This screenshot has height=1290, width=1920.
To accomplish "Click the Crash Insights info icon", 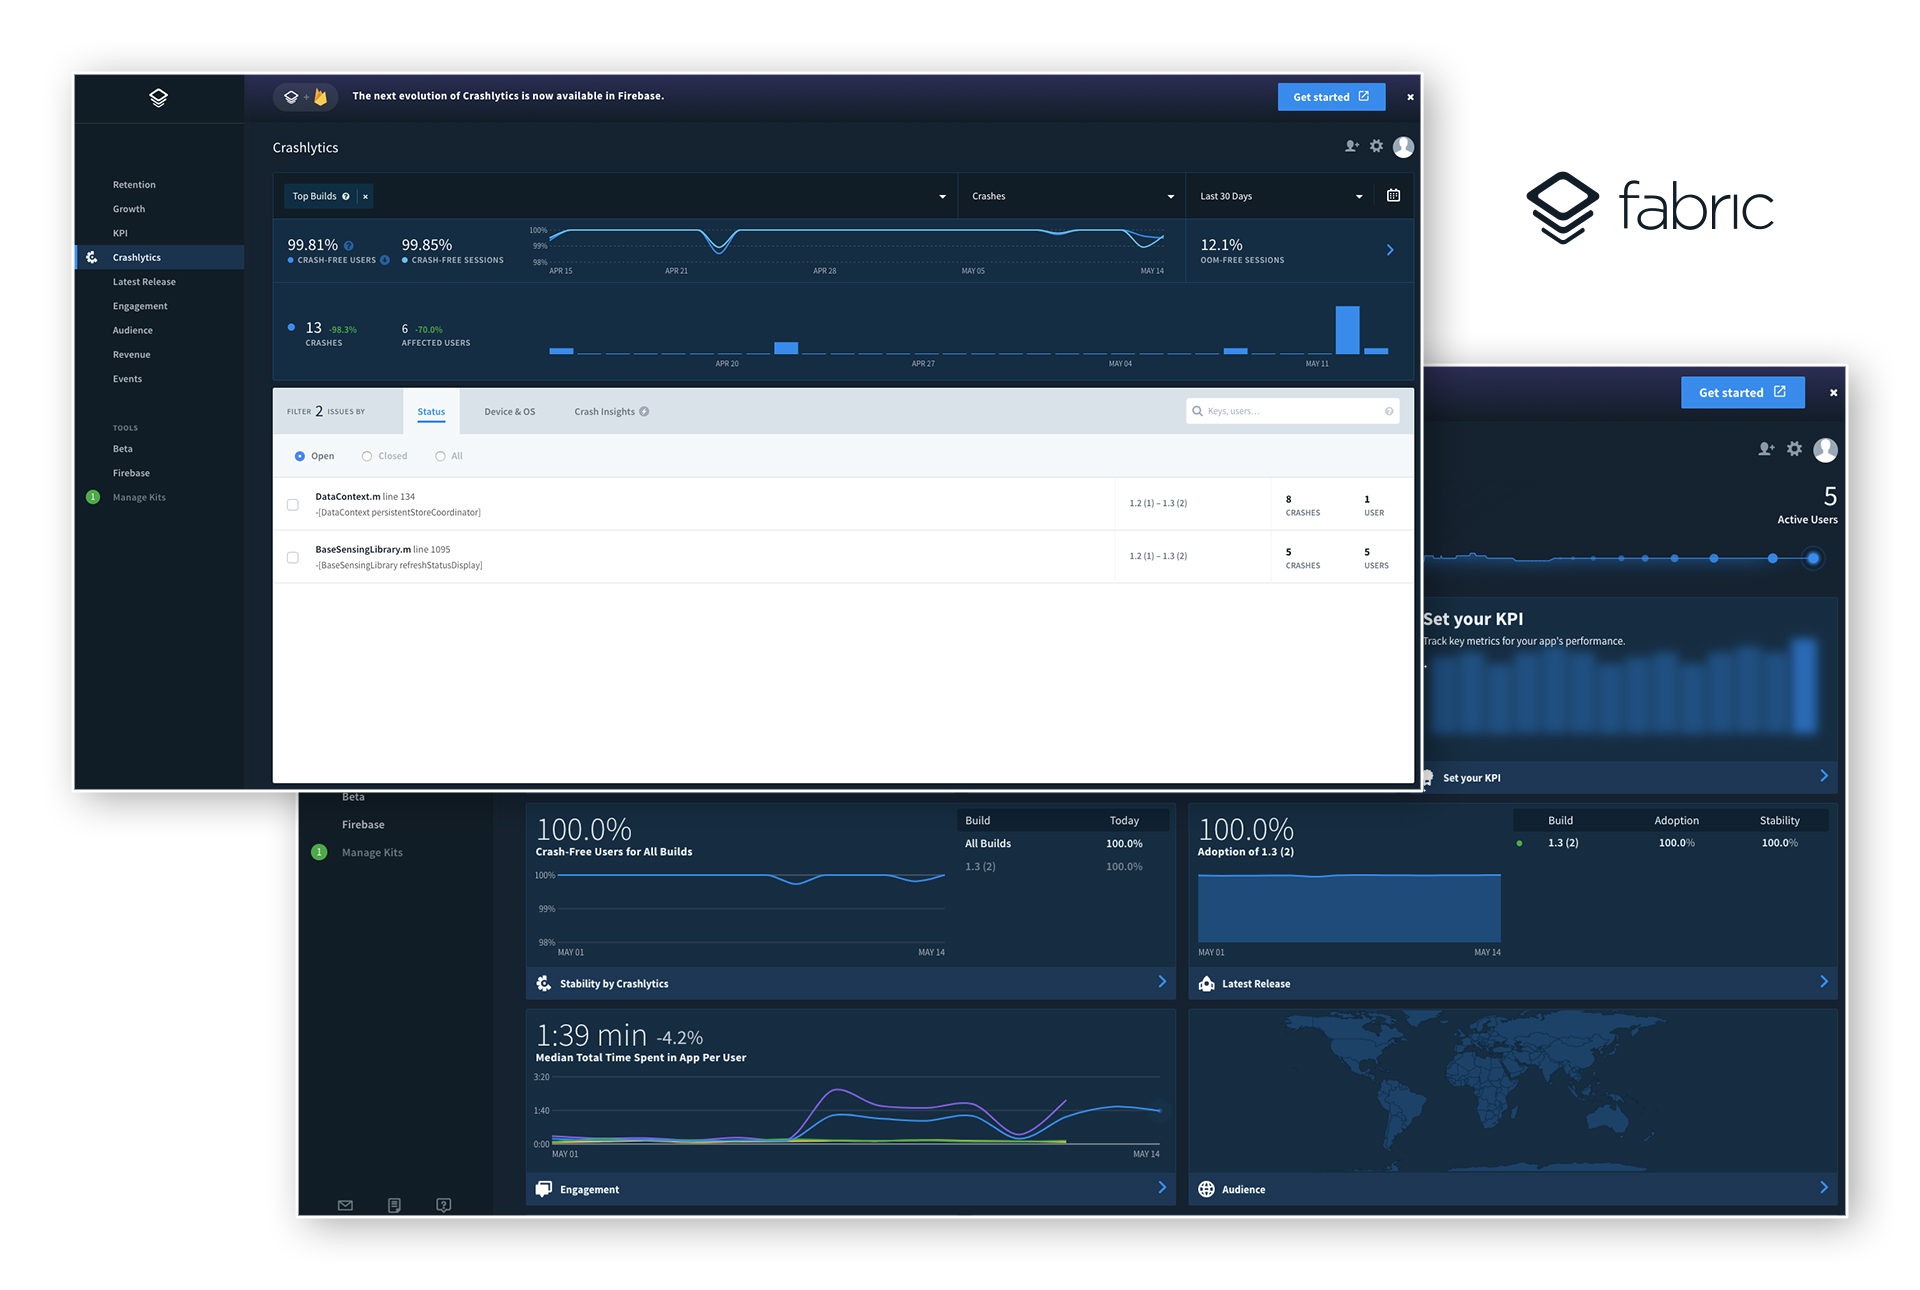I will click(644, 412).
